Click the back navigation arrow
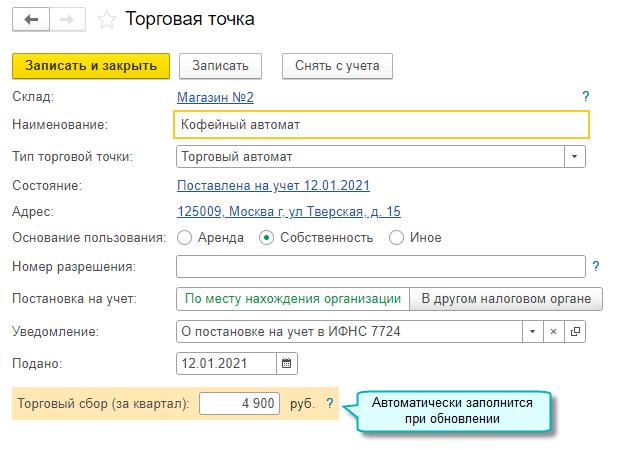Screen dimensions: 617x450 coord(31,19)
